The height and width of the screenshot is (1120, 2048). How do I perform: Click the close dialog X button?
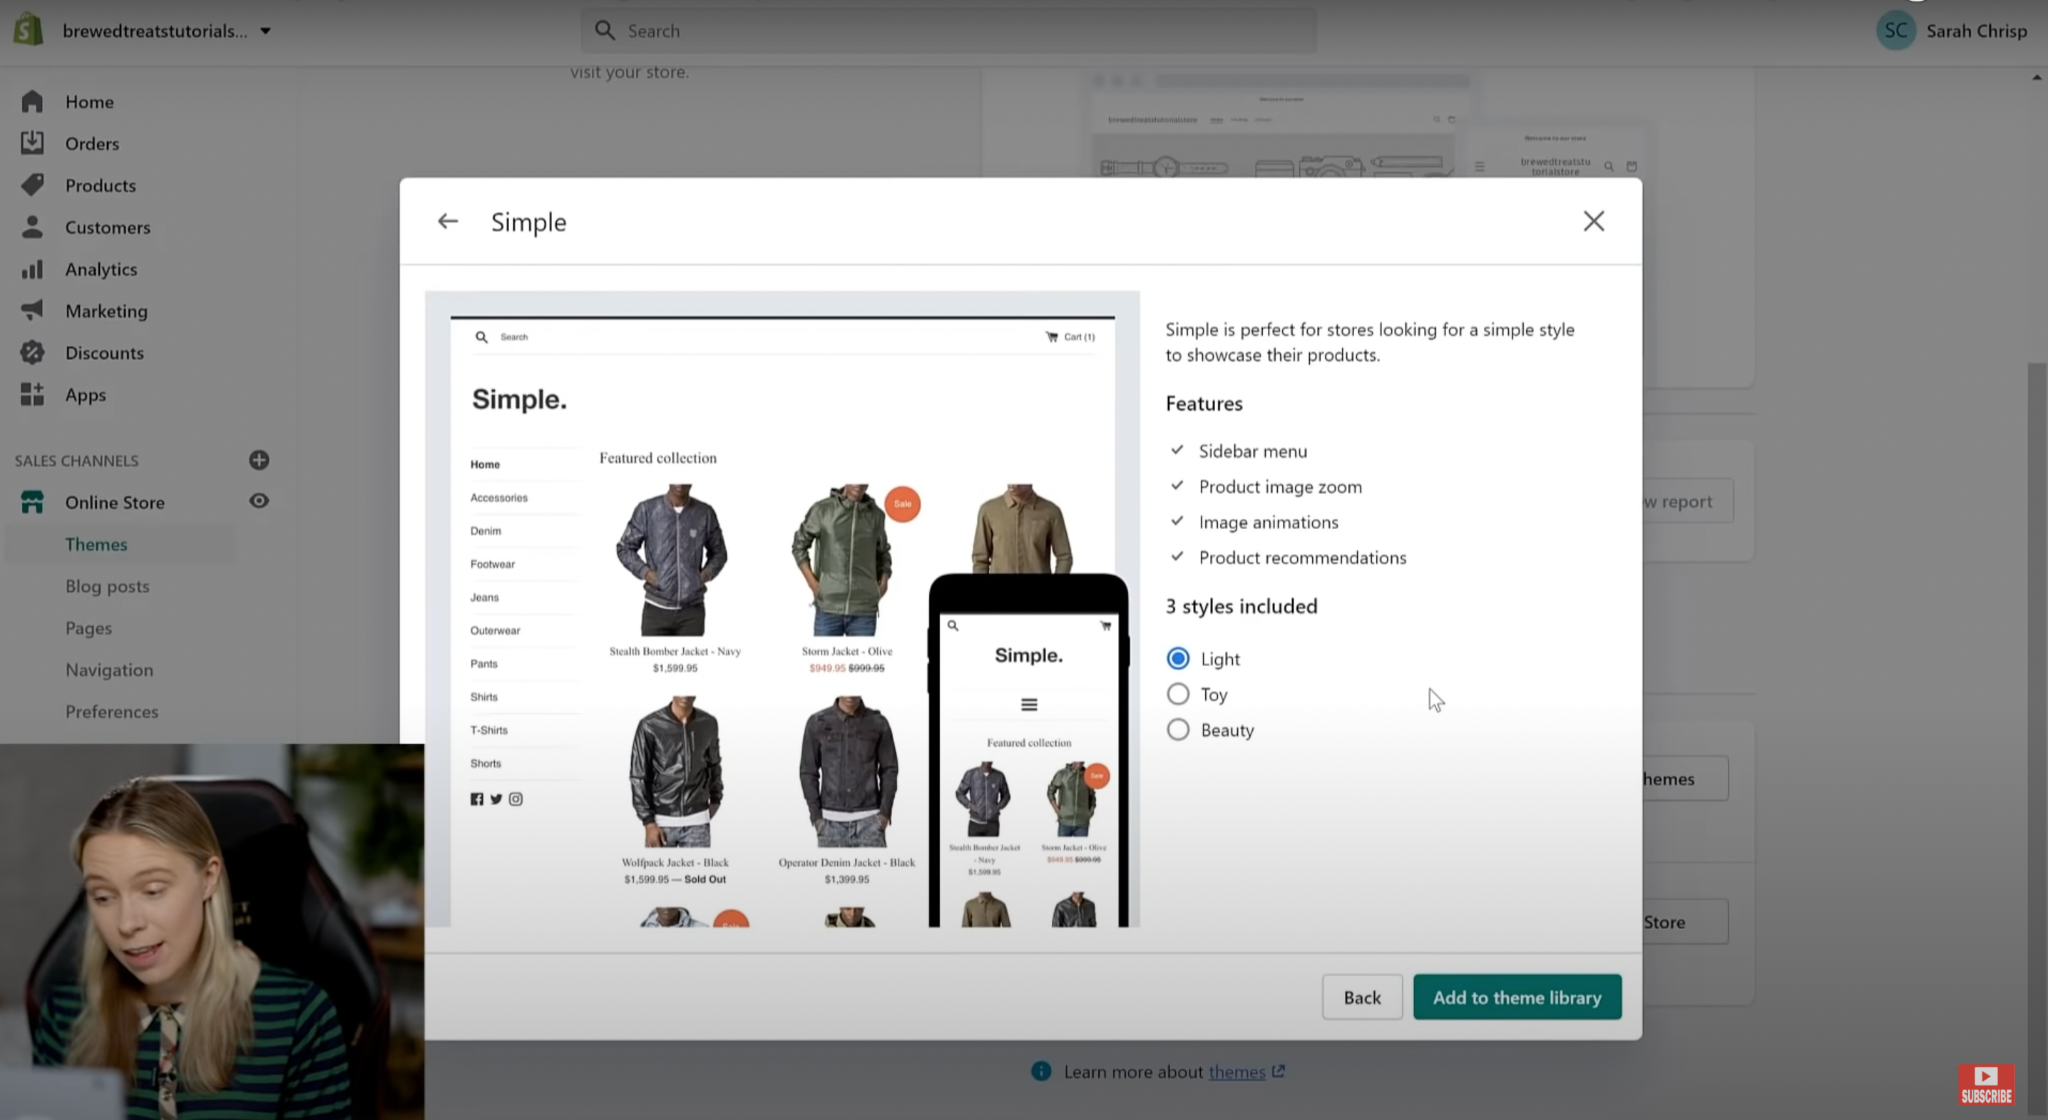click(1594, 221)
